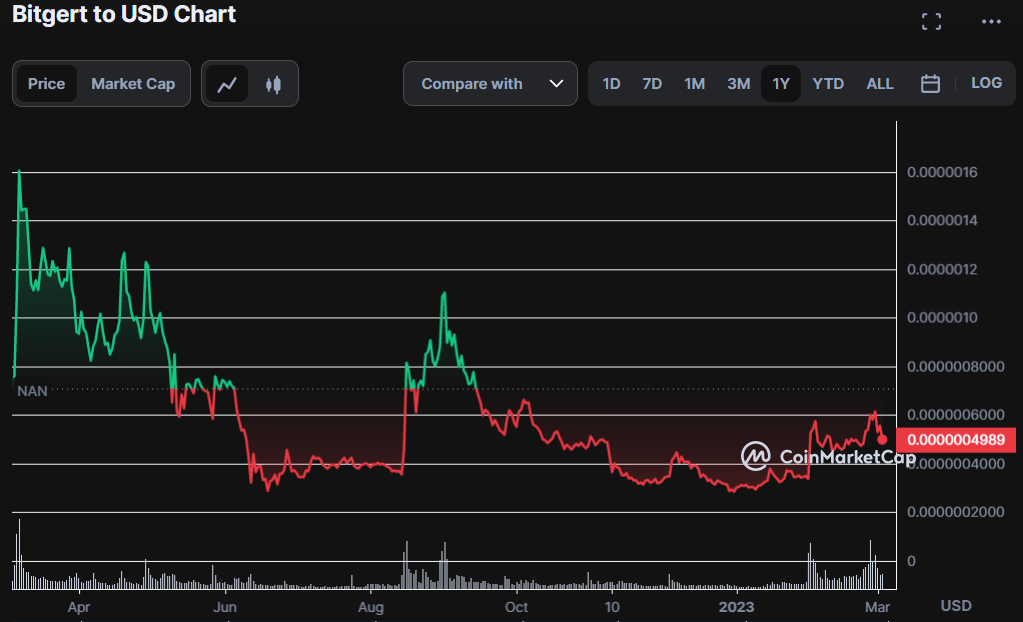Choose the YTD time range
Image resolution: width=1023 pixels, height=622 pixels.
[828, 84]
